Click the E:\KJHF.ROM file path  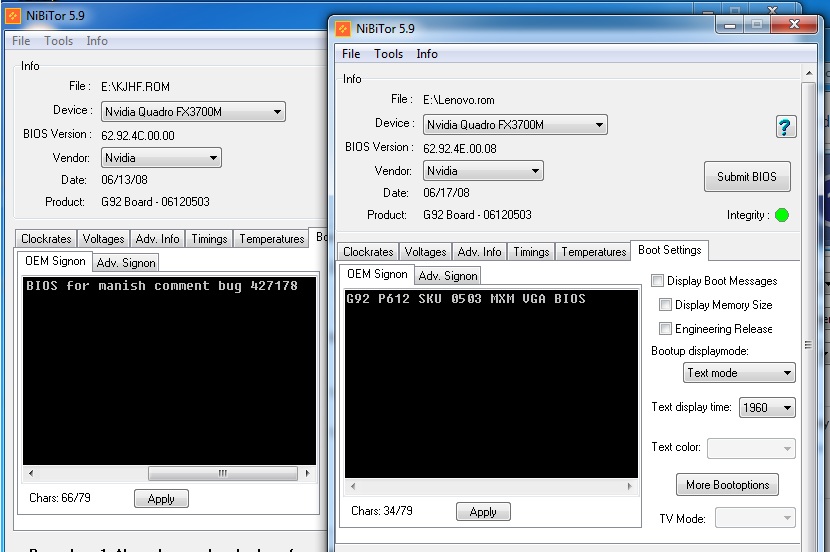[x=136, y=87]
